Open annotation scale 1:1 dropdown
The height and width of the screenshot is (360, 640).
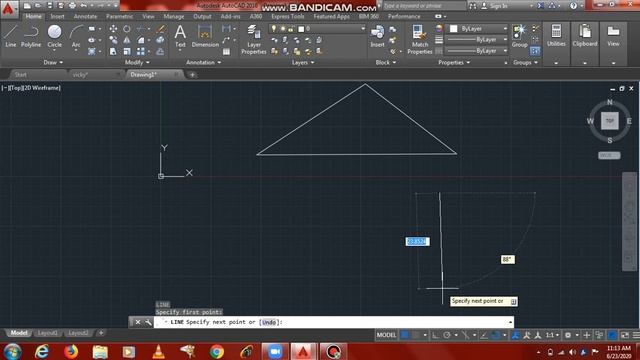552,335
